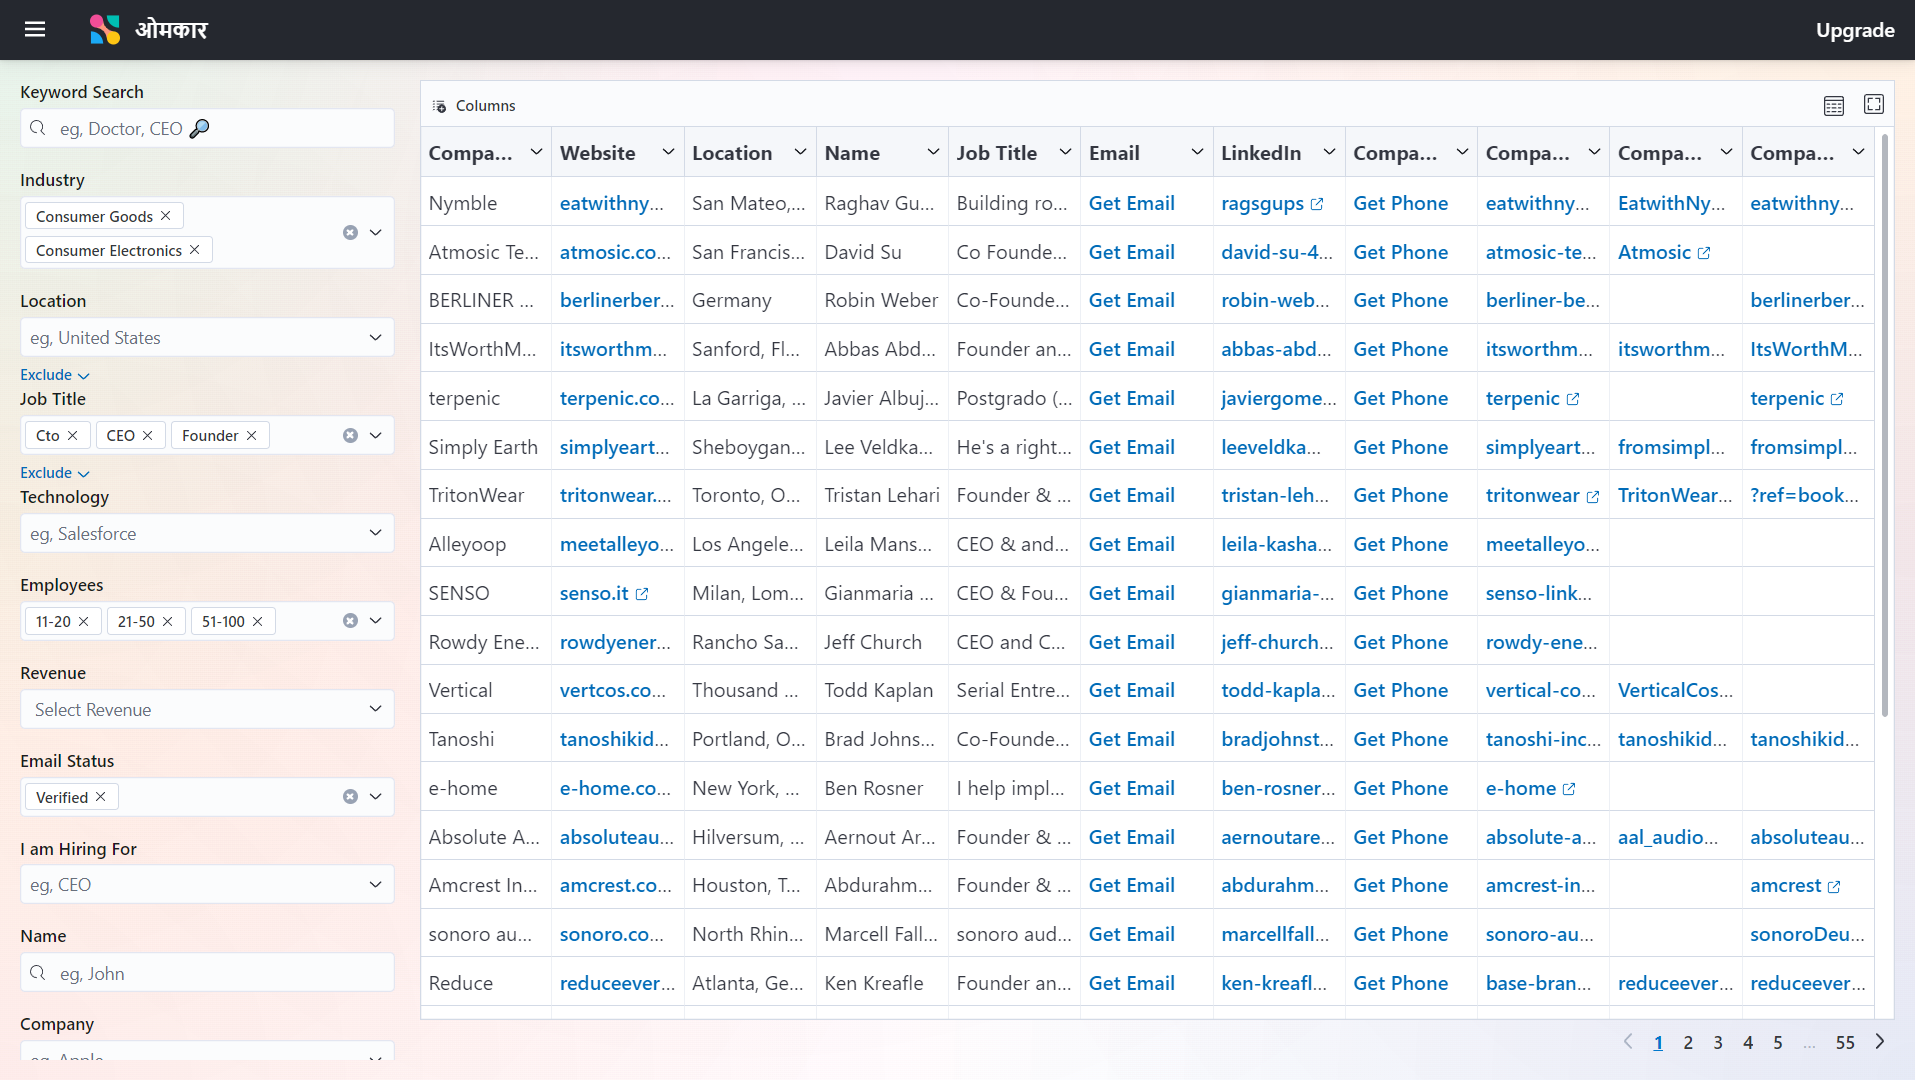Open the I am Hiring For dropdown
The width and height of the screenshot is (1920, 1080).
207,884
